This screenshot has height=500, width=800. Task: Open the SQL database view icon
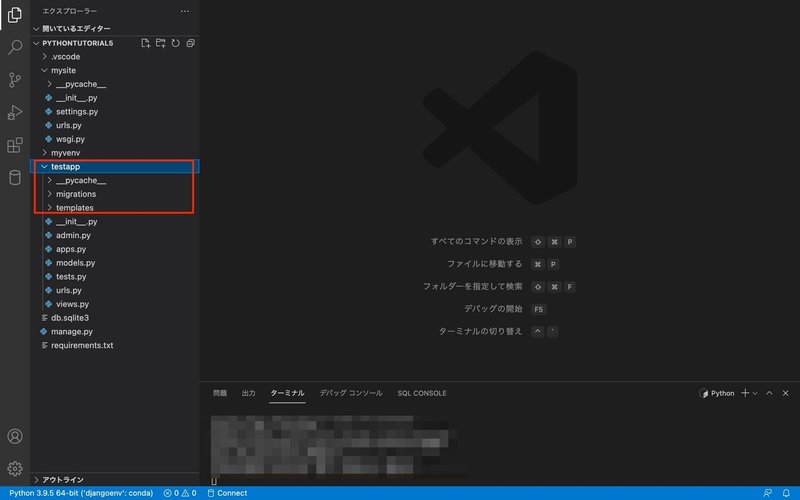click(15, 178)
